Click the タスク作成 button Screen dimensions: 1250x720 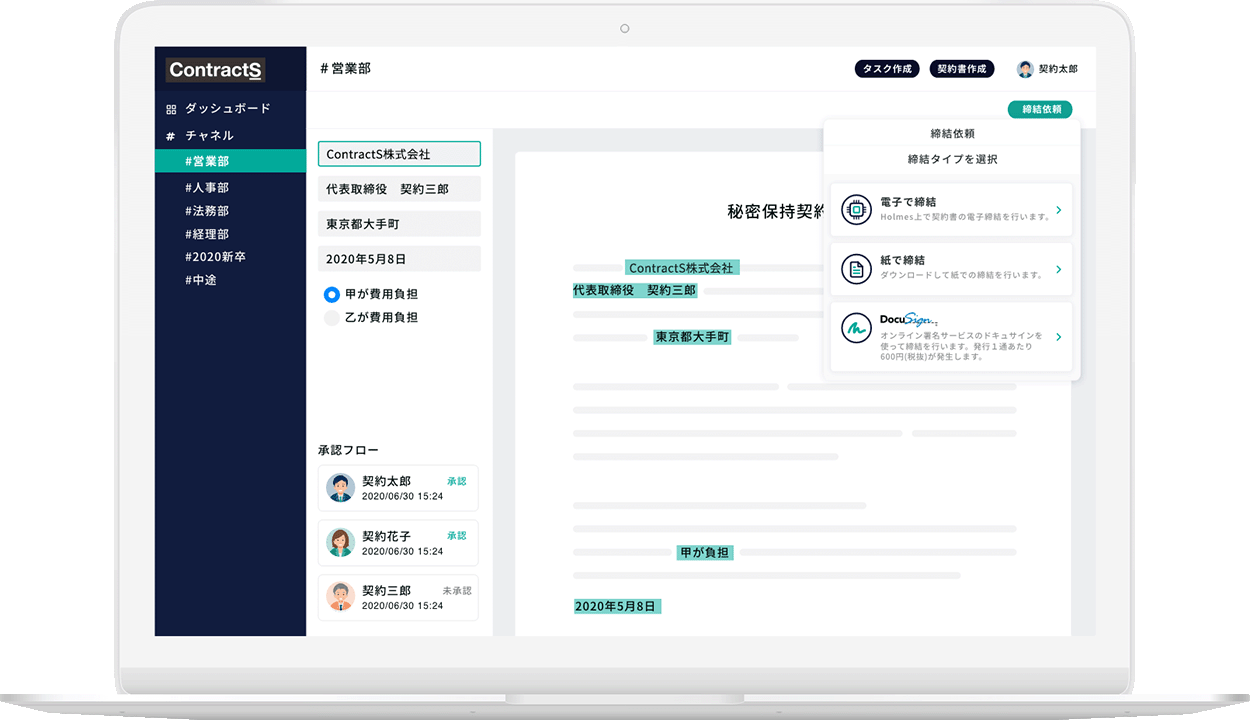click(x=886, y=68)
